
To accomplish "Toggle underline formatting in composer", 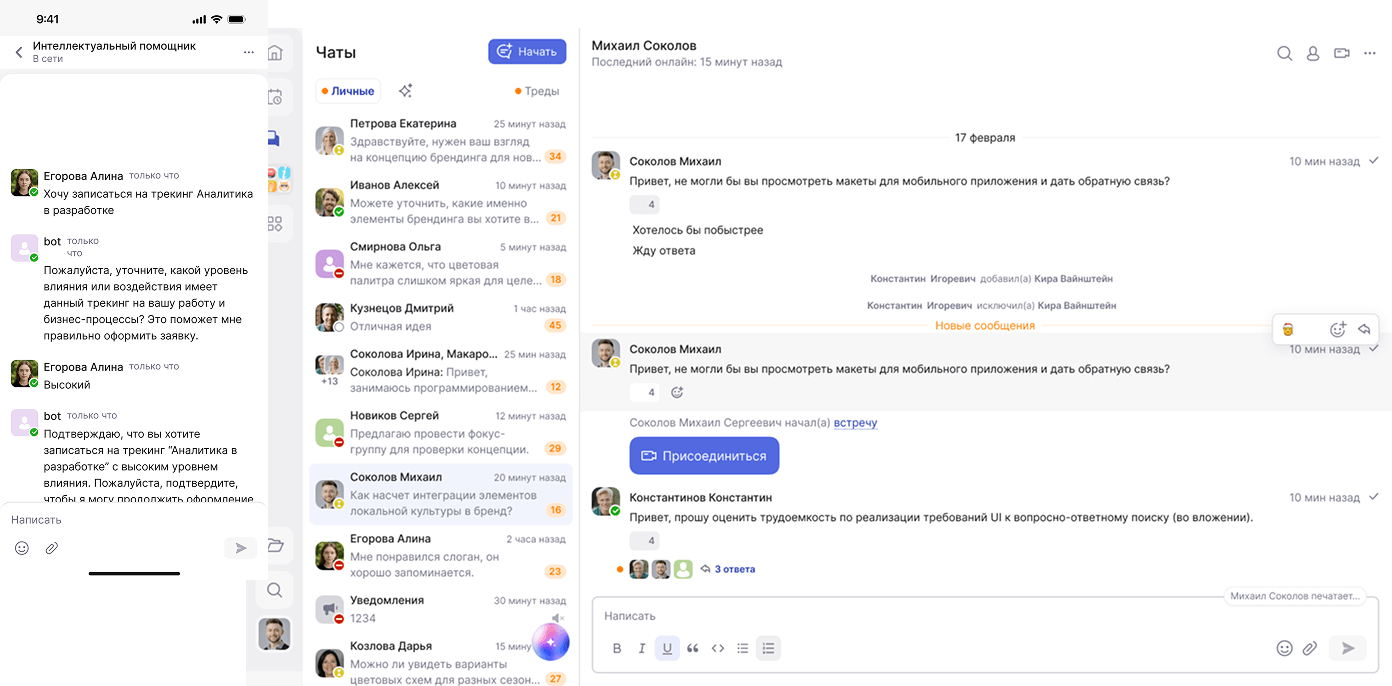I will [667, 648].
